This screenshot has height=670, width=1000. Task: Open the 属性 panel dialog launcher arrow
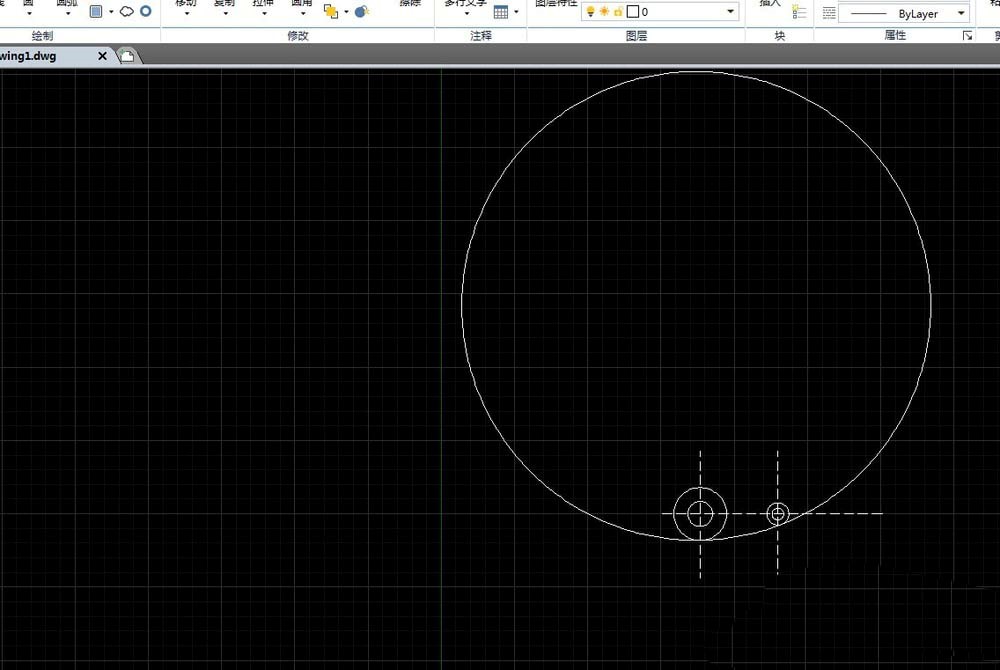pyautogui.click(x=967, y=35)
